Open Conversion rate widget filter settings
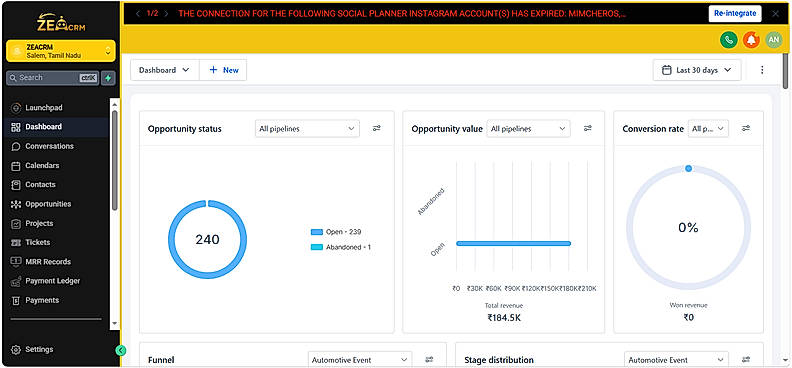The width and height of the screenshot is (792, 368). [746, 128]
